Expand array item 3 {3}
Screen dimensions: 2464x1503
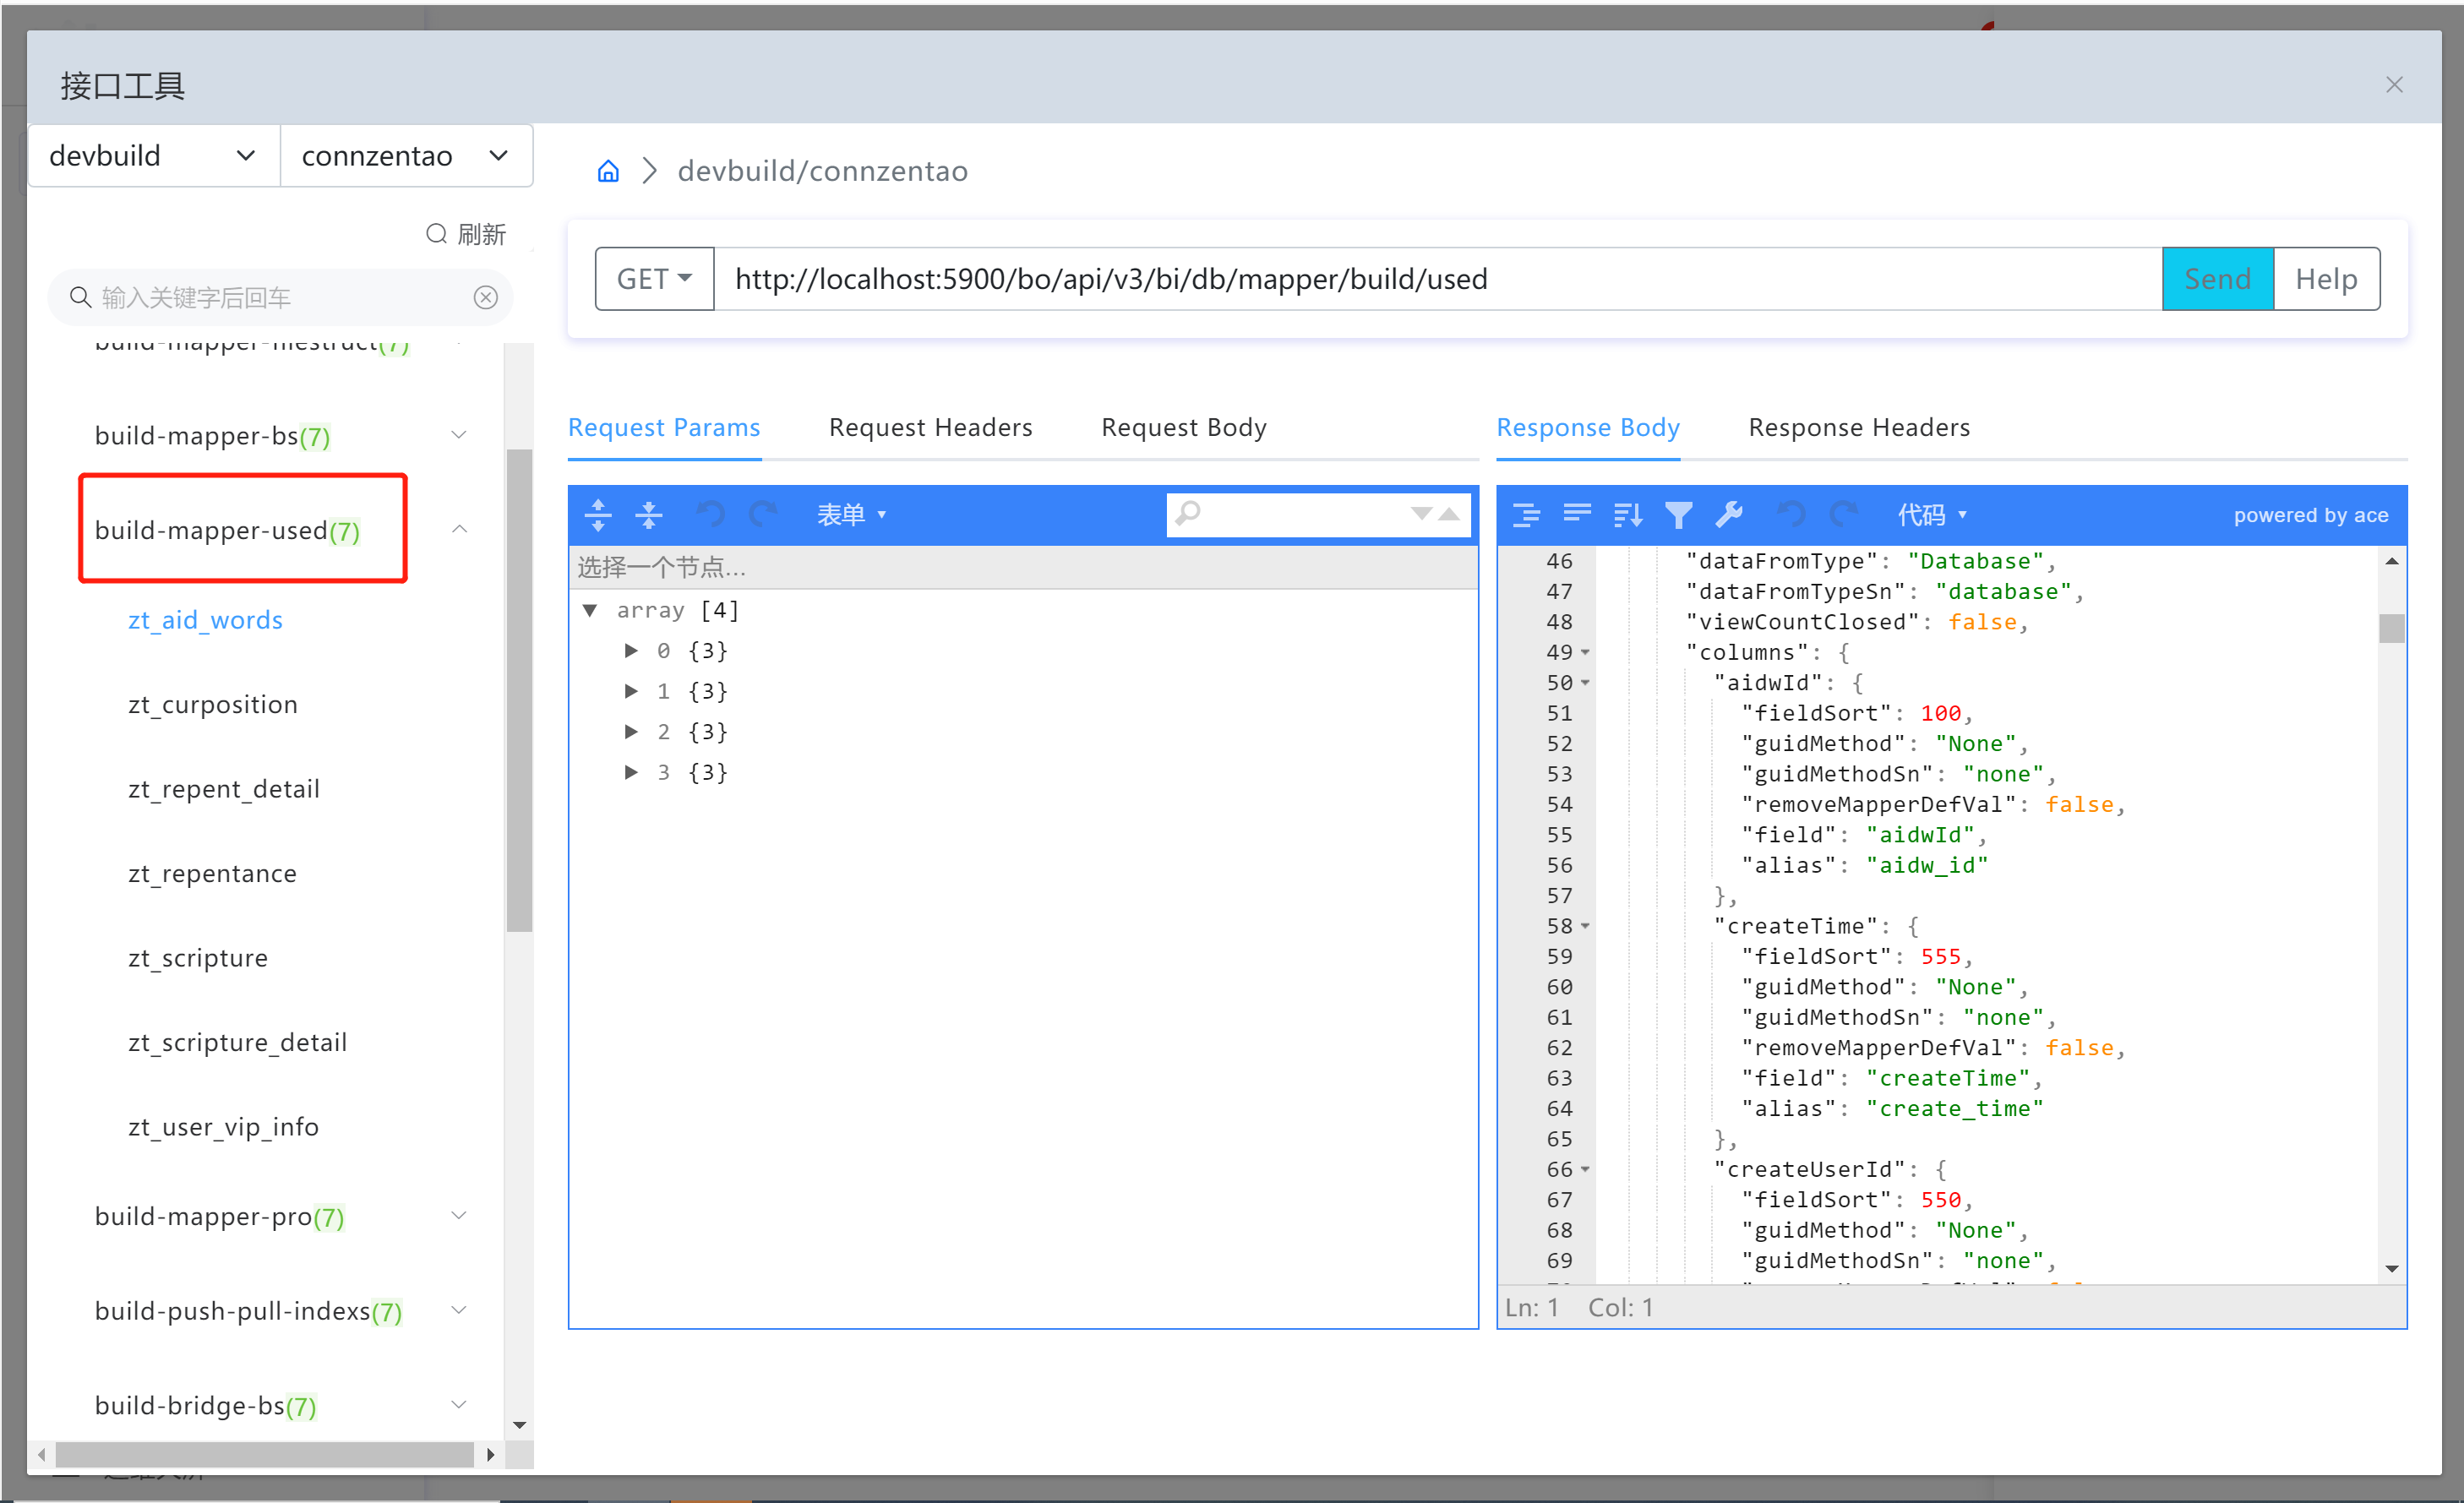[631, 772]
